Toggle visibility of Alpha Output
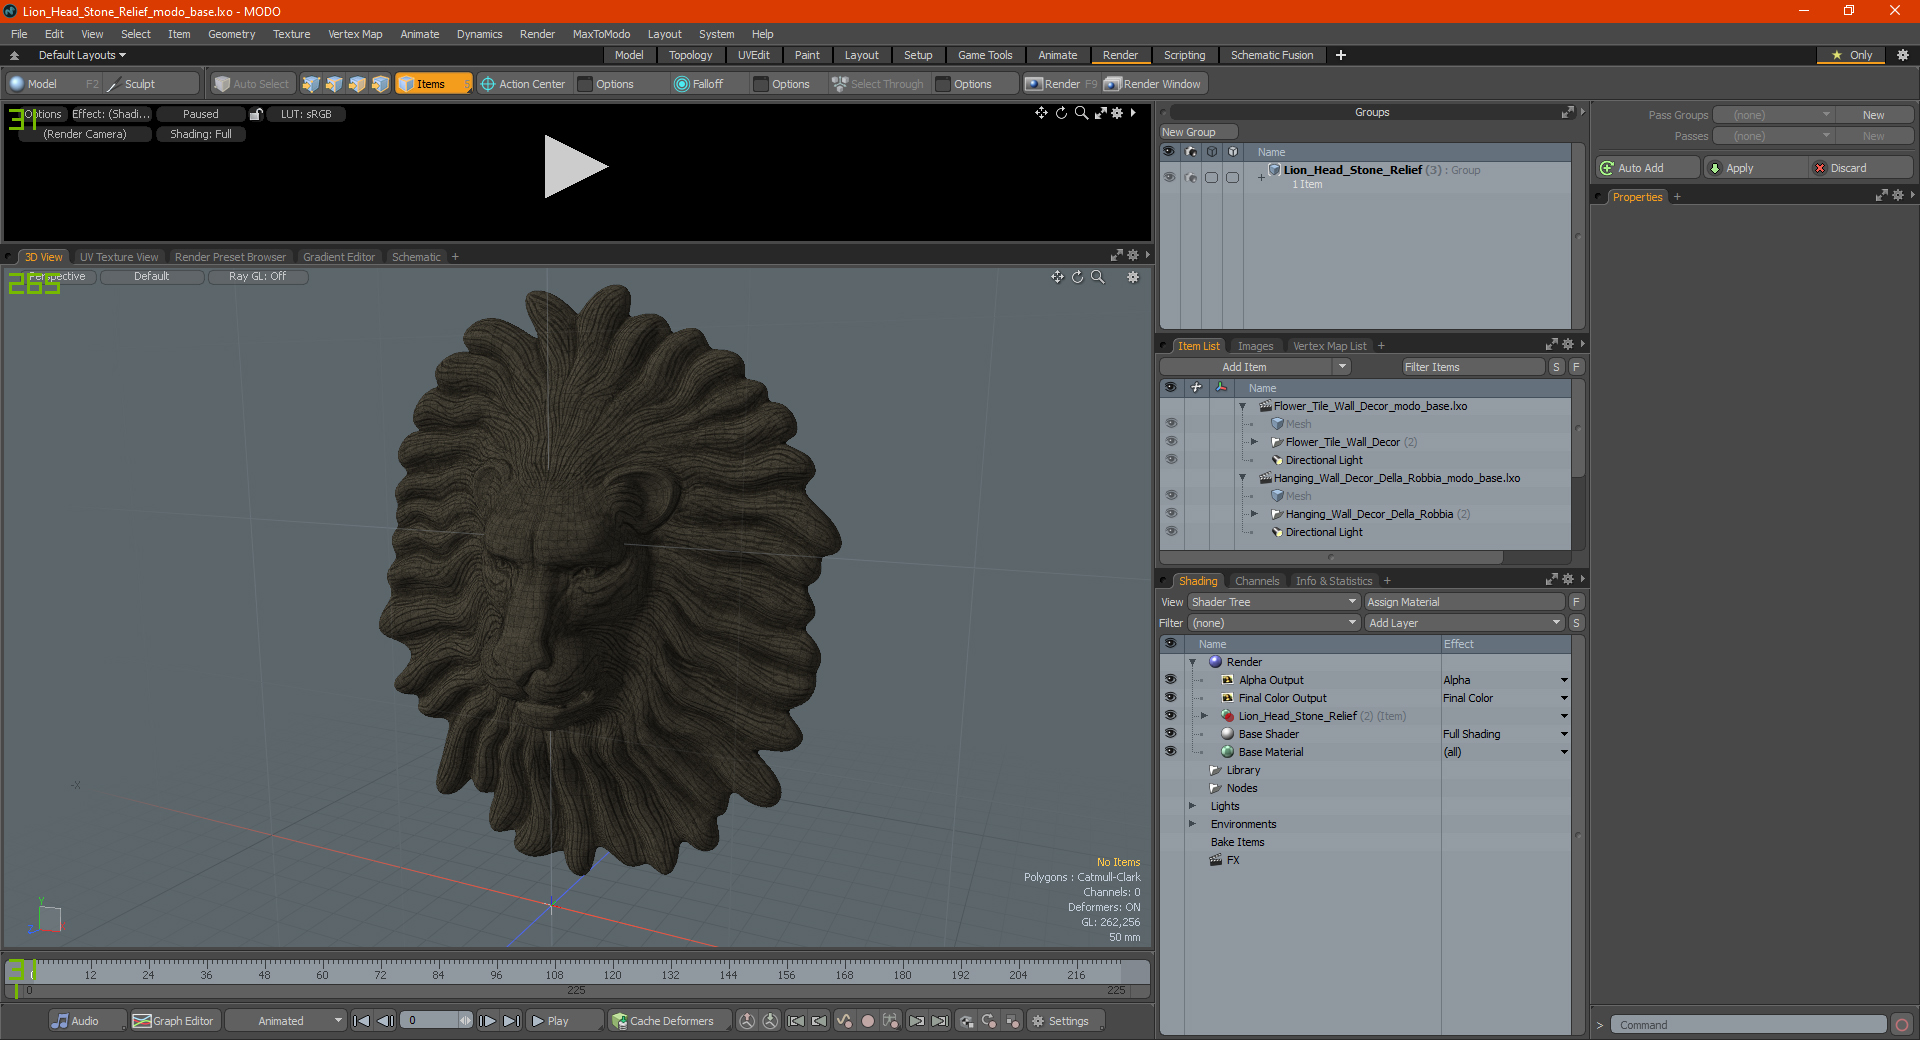 [1170, 680]
